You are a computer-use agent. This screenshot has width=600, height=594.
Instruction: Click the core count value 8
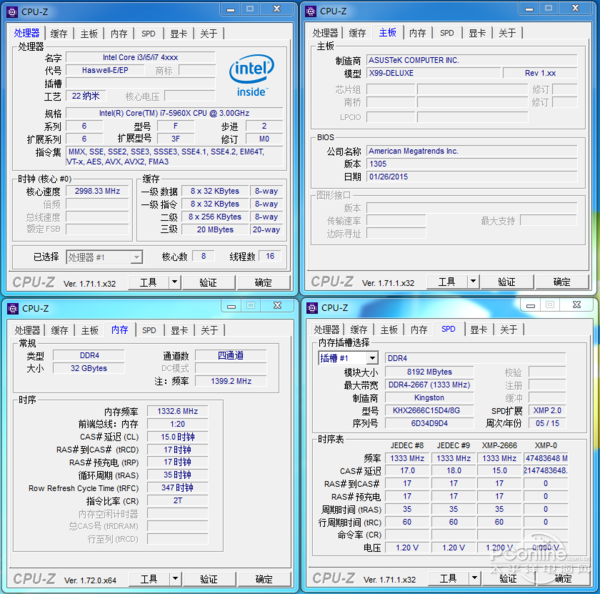tap(204, 256)
